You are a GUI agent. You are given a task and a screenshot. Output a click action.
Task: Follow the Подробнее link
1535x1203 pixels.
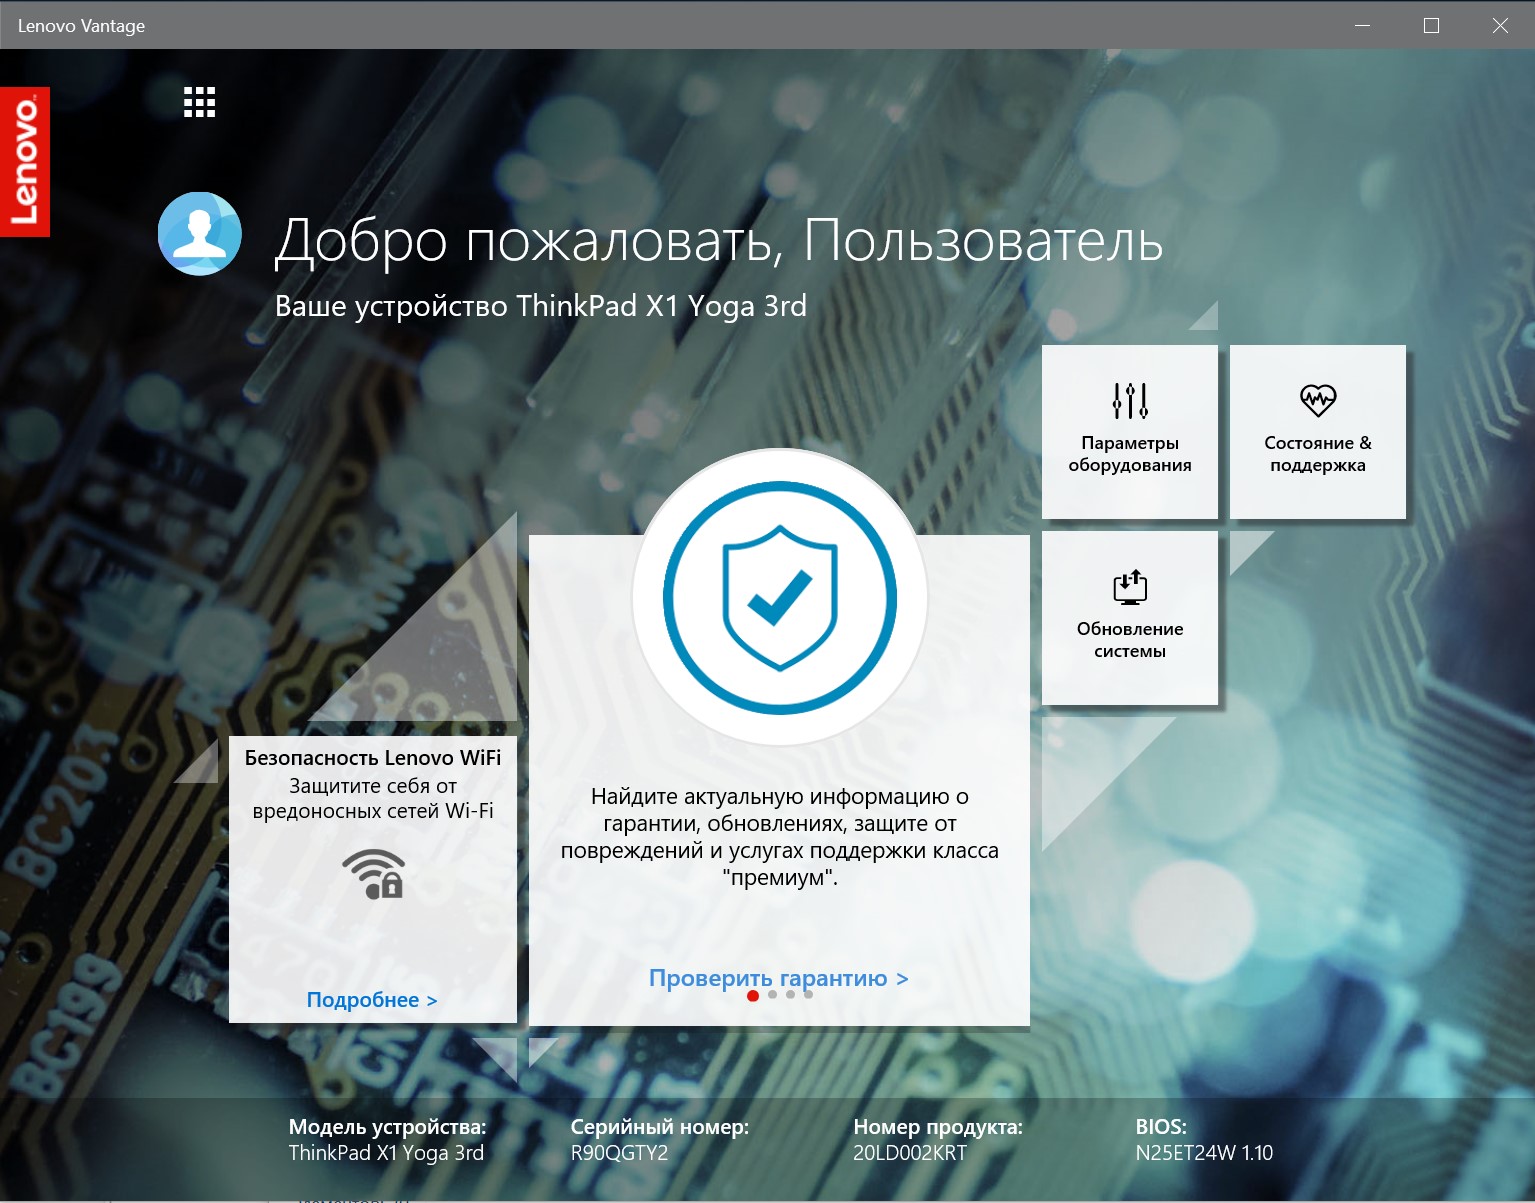tap(372, 1000)
